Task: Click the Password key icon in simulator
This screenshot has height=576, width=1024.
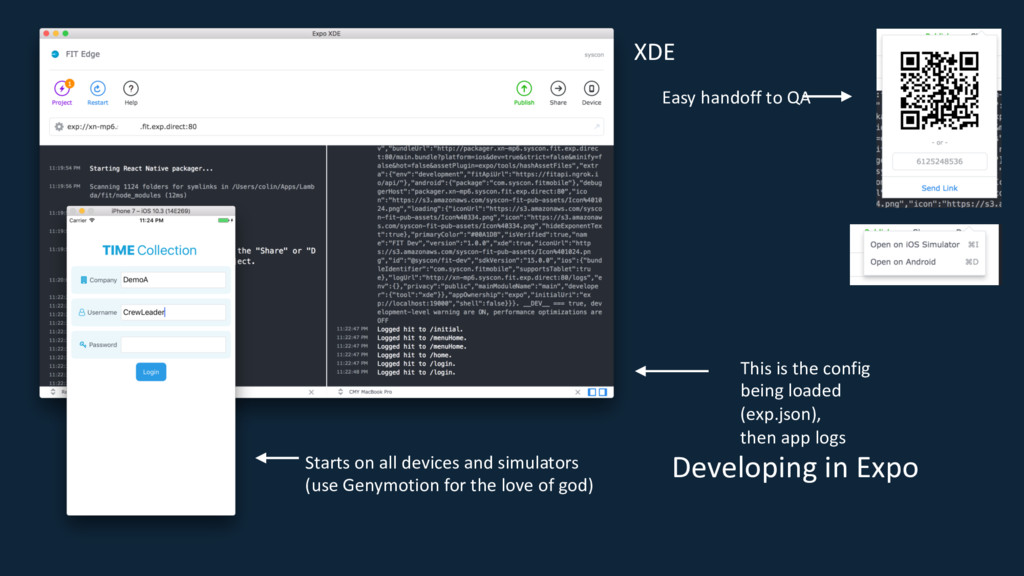Action: pyautogui.click(x=83, y=344)
